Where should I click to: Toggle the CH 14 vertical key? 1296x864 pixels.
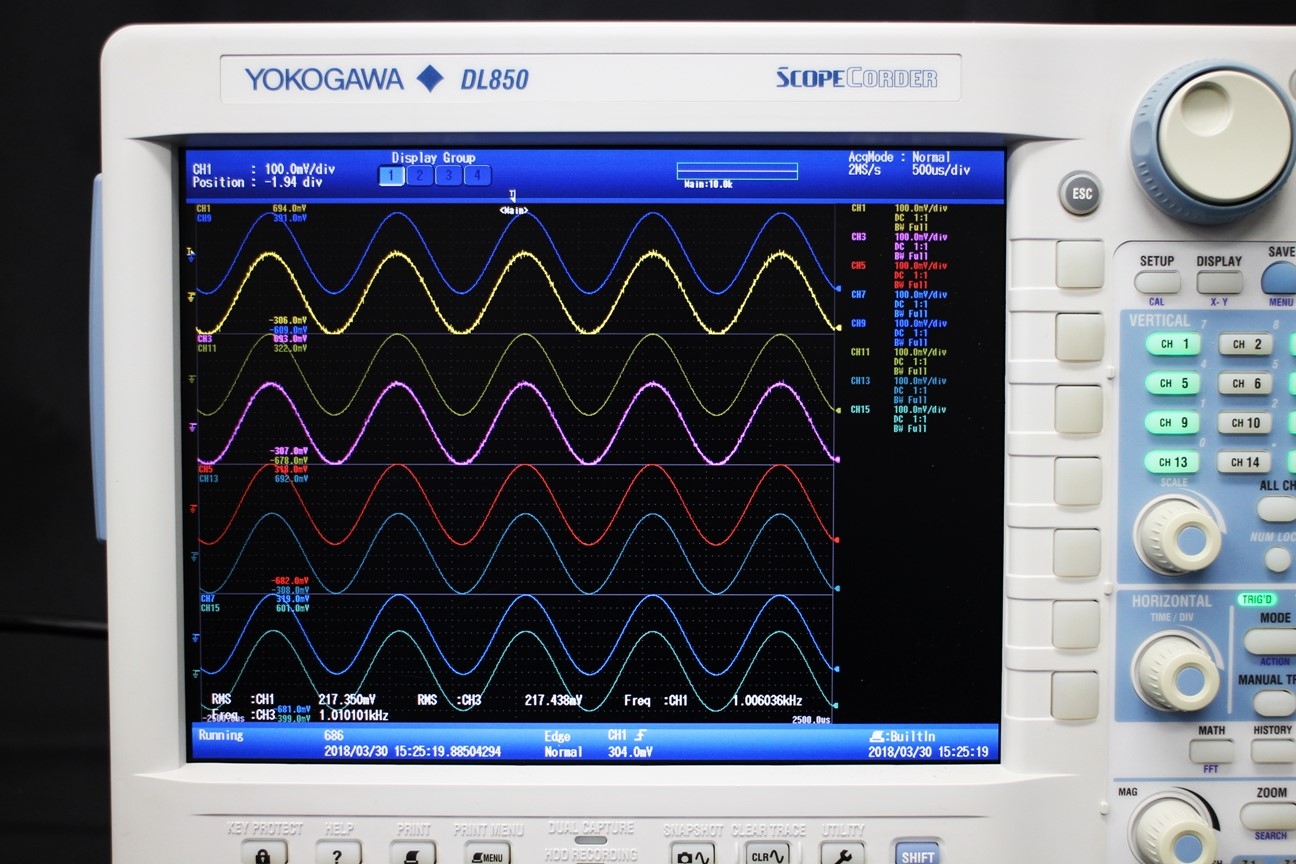pyautogui.click(x=1245, y=462)
